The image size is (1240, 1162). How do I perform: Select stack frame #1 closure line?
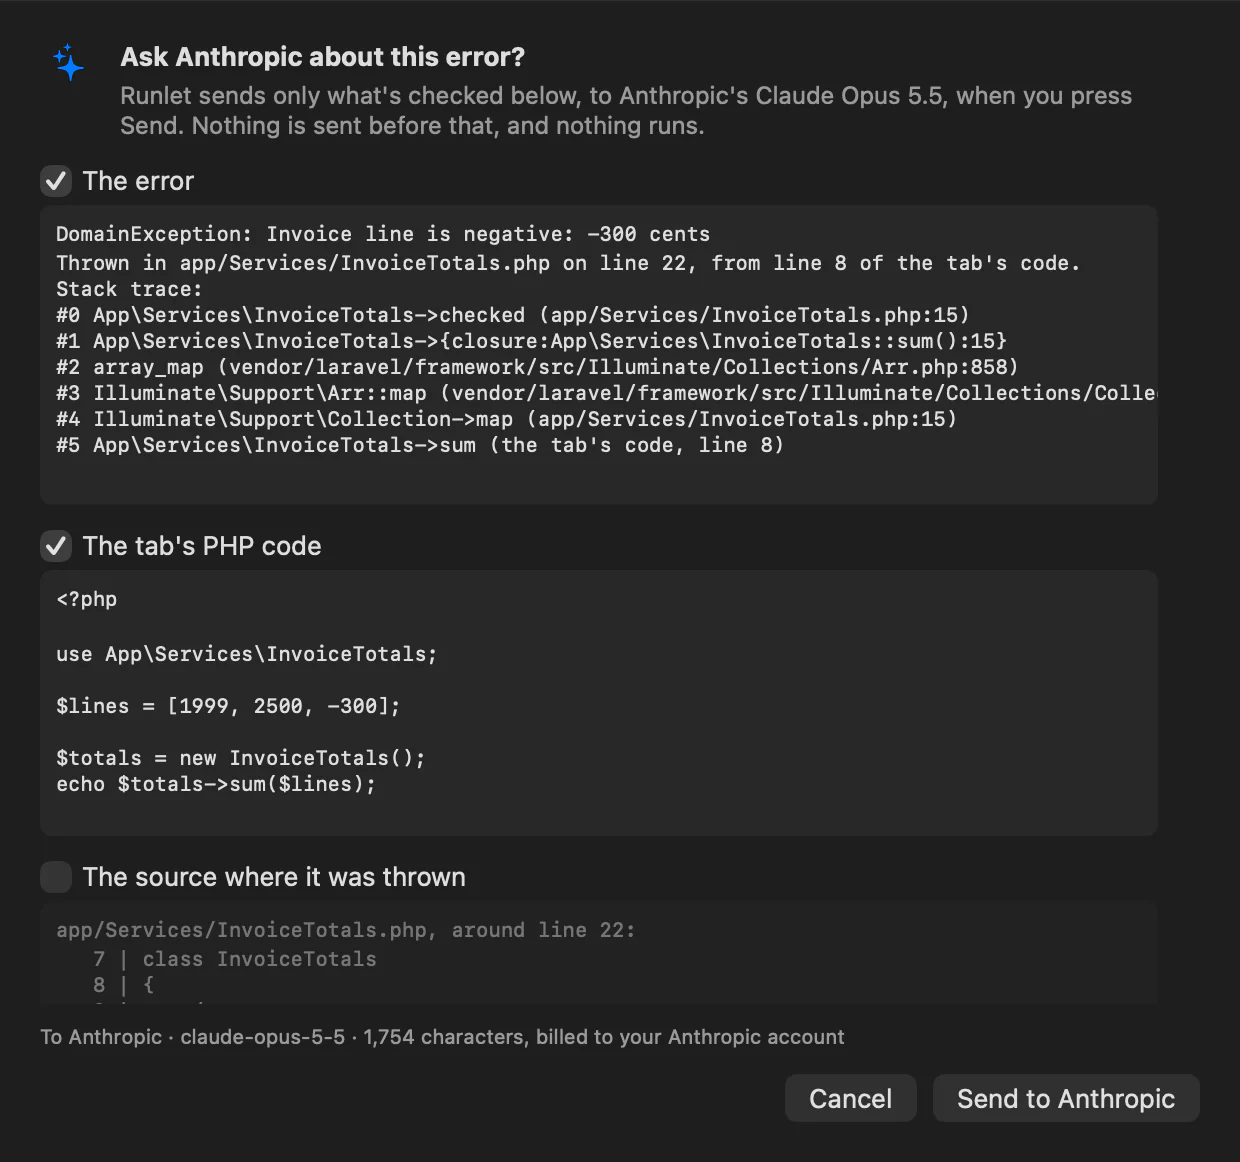tap(532, 341)
